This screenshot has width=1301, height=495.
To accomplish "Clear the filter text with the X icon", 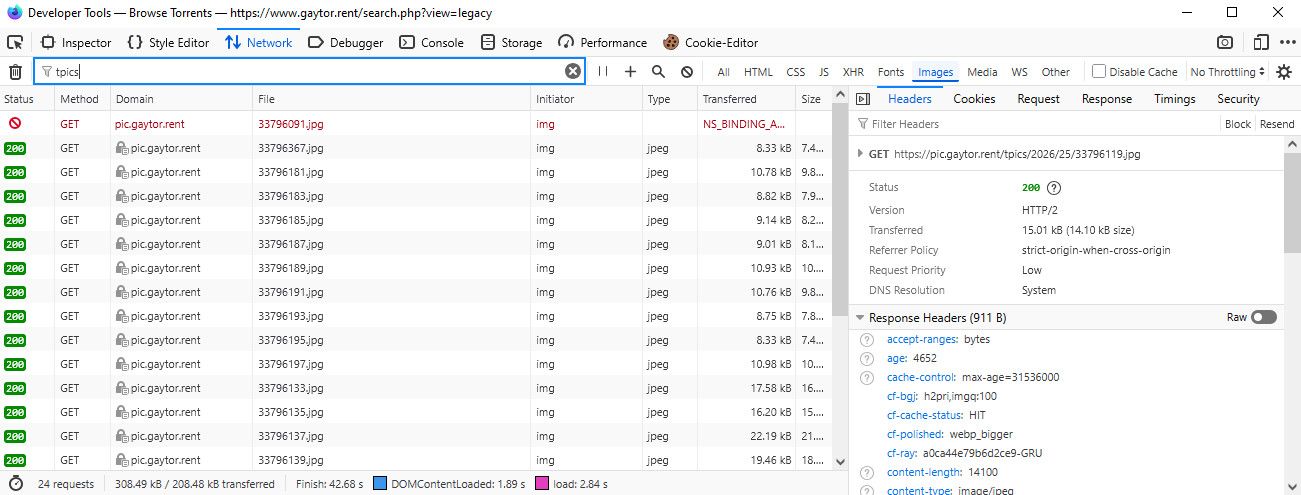I will pyautogui.click(x=573, y=71).
